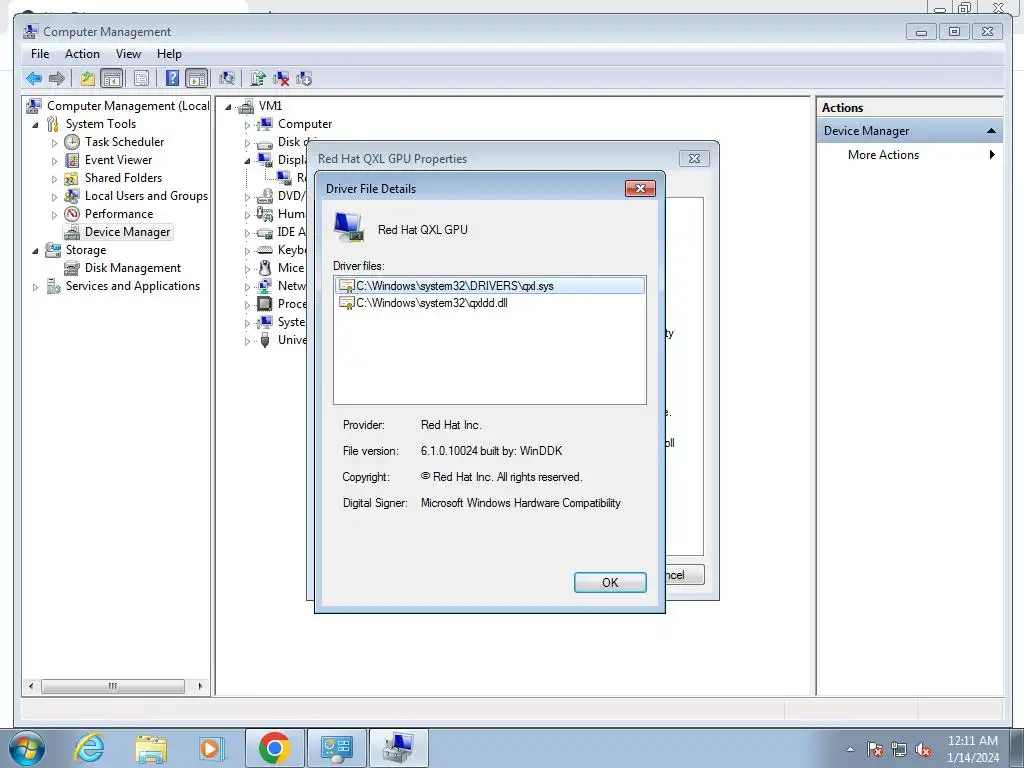Select Services and Applications node
The image size is (1024, 768).
[x=133, y=286]
